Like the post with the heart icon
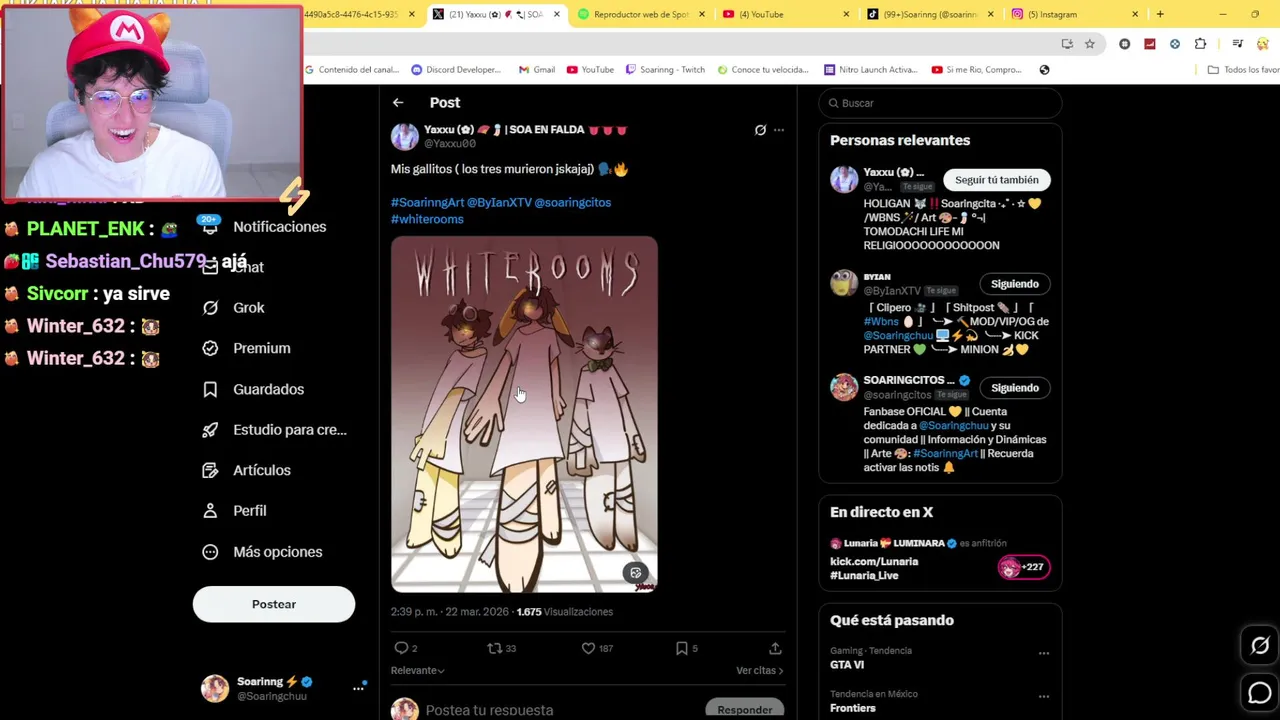 588,648
